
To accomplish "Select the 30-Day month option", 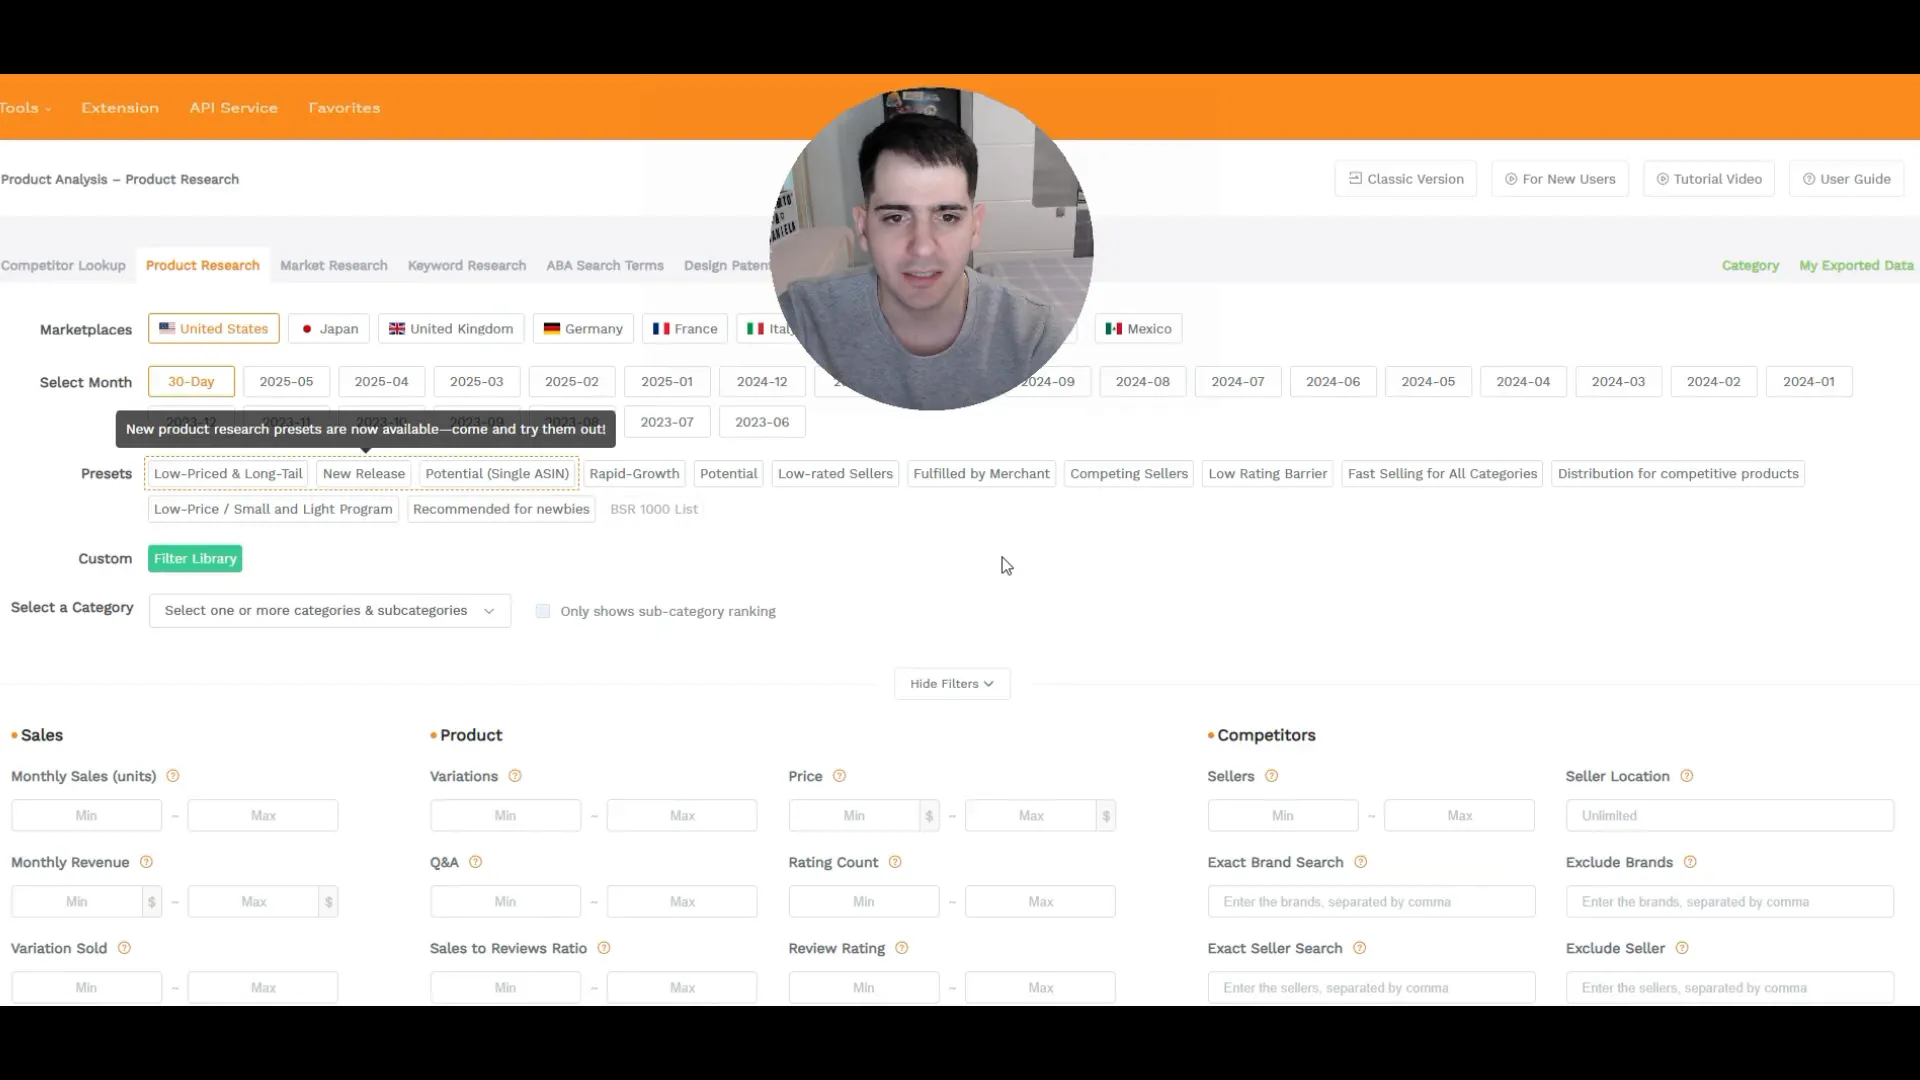I will click(191, 382).
